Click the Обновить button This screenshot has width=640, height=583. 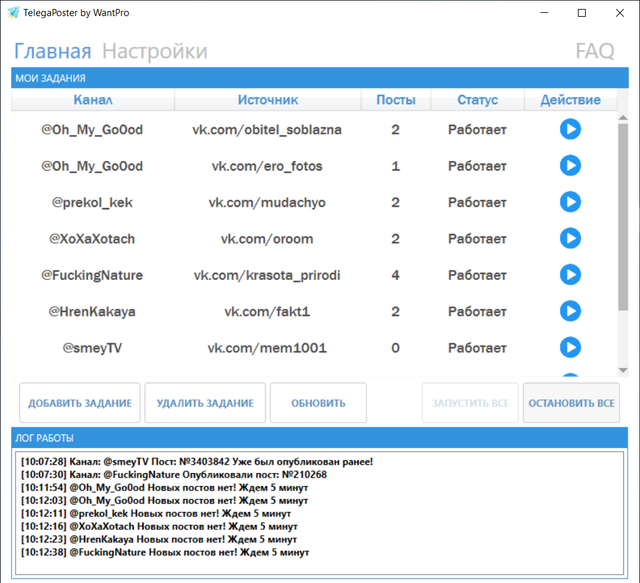tap(318, 403)
